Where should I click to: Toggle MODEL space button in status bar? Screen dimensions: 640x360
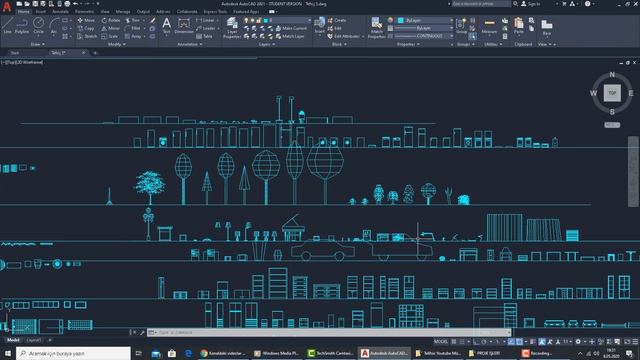[x=441, y=342]
